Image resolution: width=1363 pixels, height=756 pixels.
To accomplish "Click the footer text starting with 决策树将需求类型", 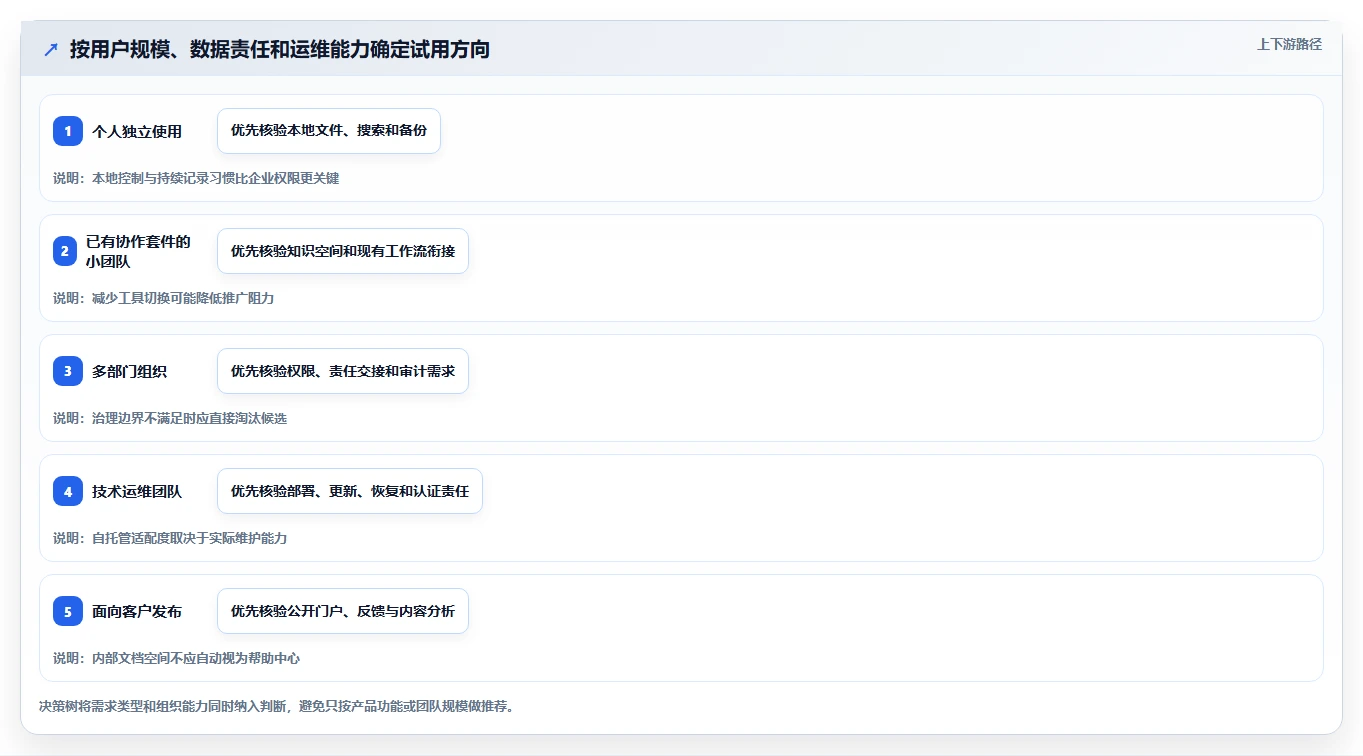I will 277,706.
